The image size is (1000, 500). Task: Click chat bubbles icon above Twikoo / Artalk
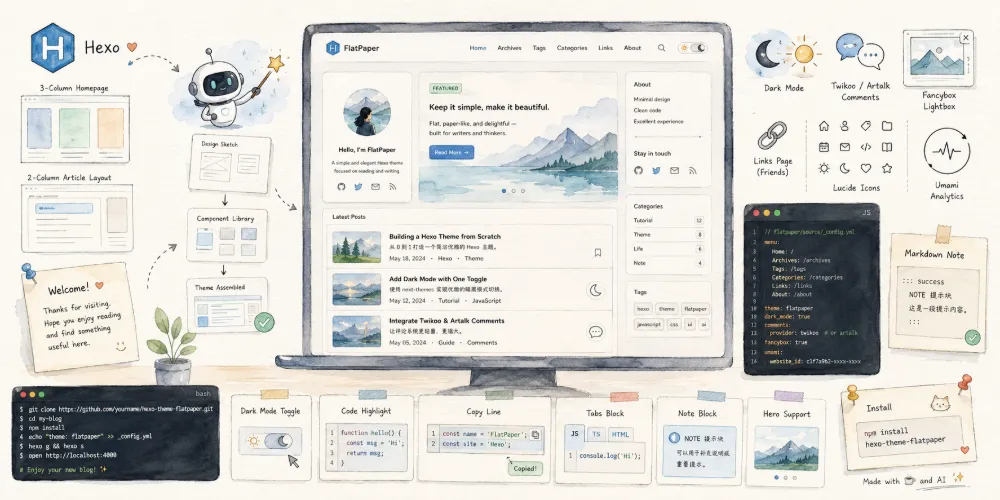[x=860, y=51]
